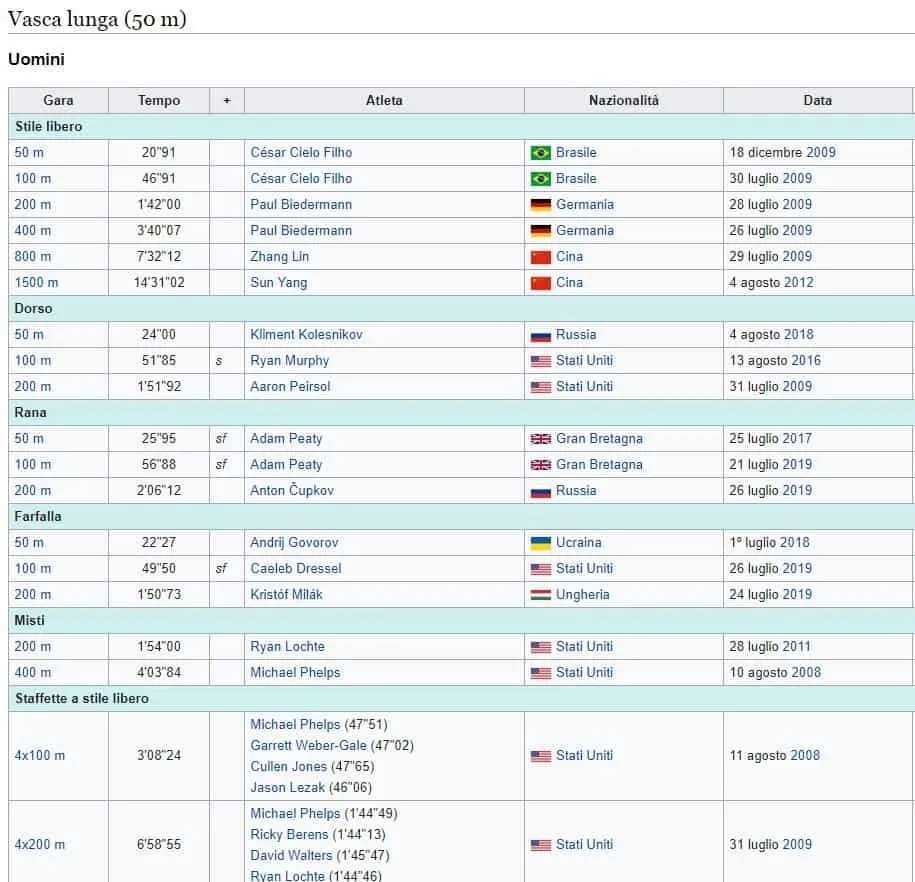Viewport: 915px width, 882px height.
Task: Open the 4x100 m relay link
Action: click(x=39, y=755)
